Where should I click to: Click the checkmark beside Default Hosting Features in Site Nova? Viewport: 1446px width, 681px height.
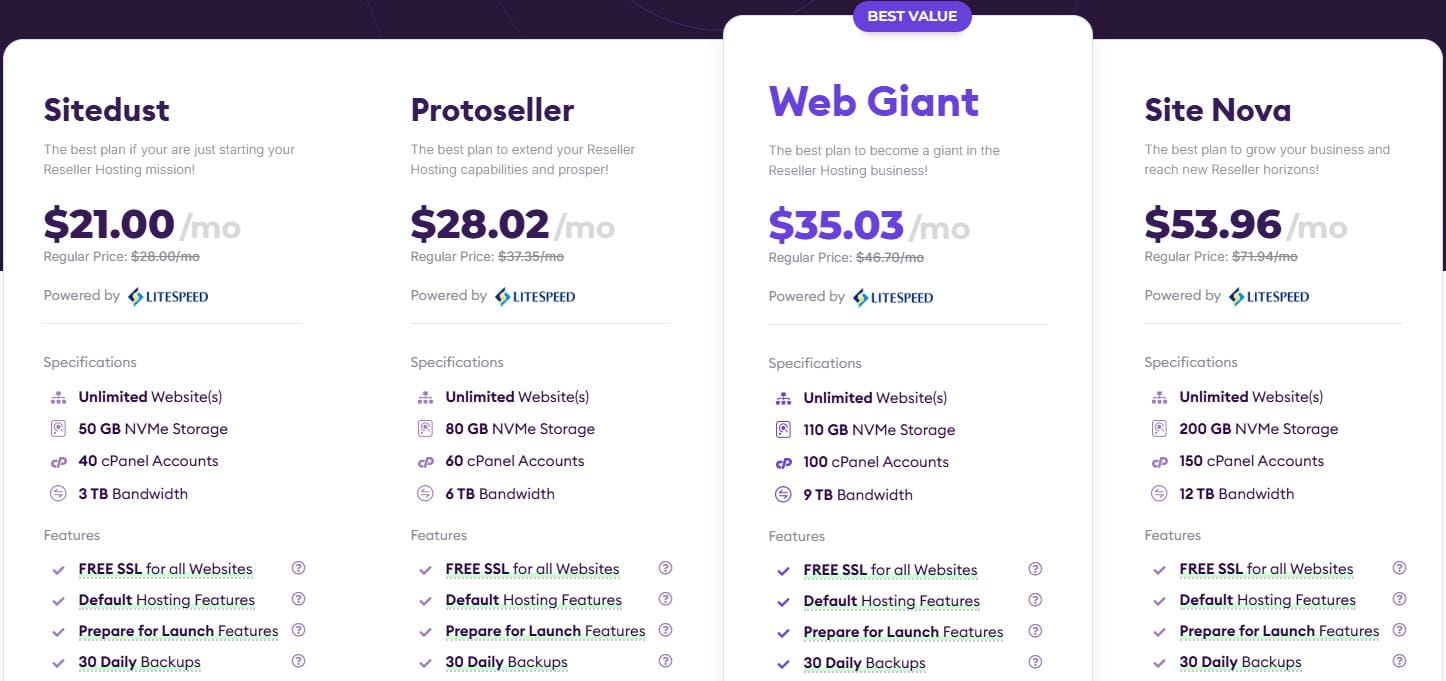pyautogui.click(x=1157, y=599)
